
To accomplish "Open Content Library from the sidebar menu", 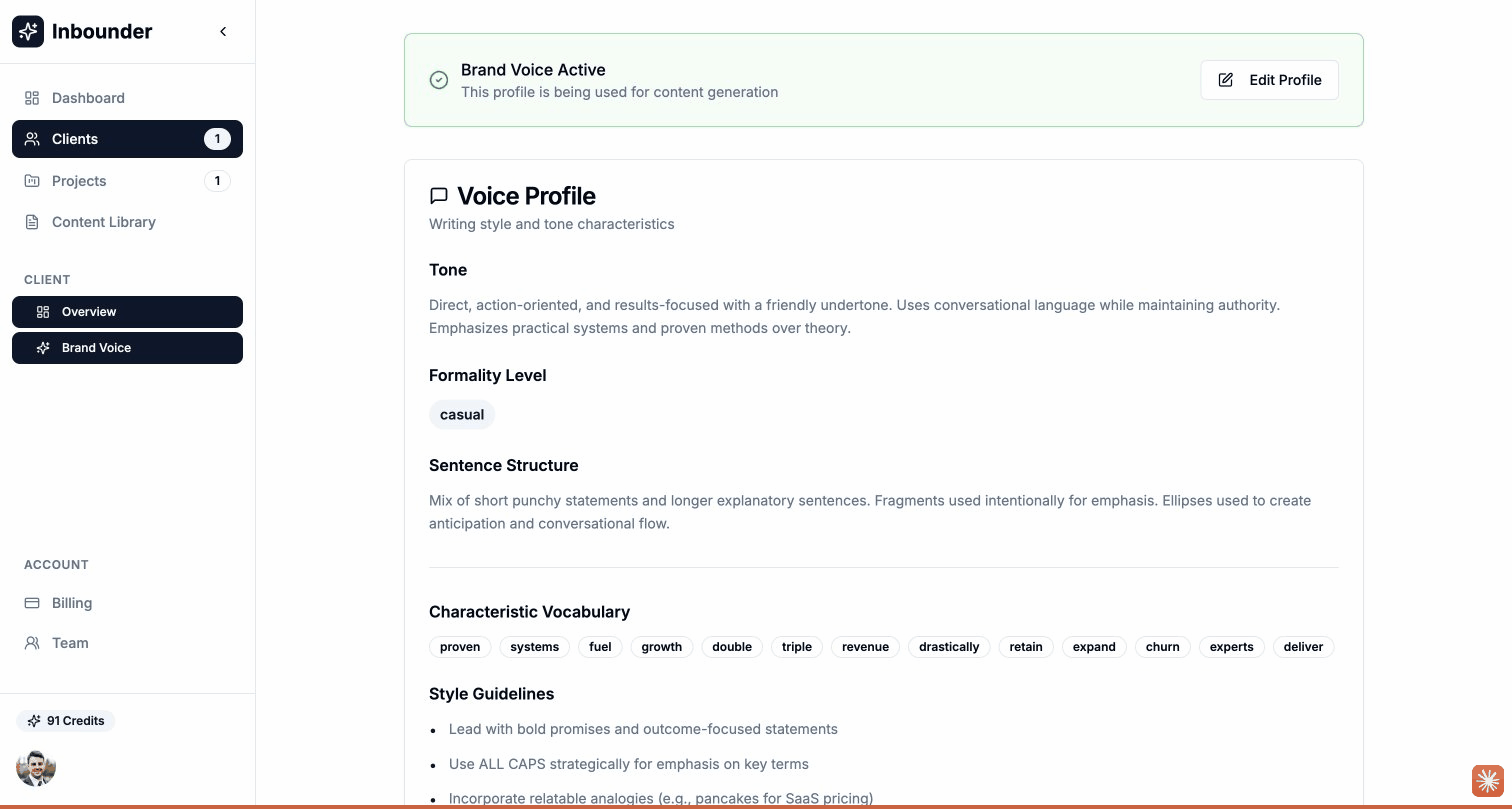I will (104, 222).
